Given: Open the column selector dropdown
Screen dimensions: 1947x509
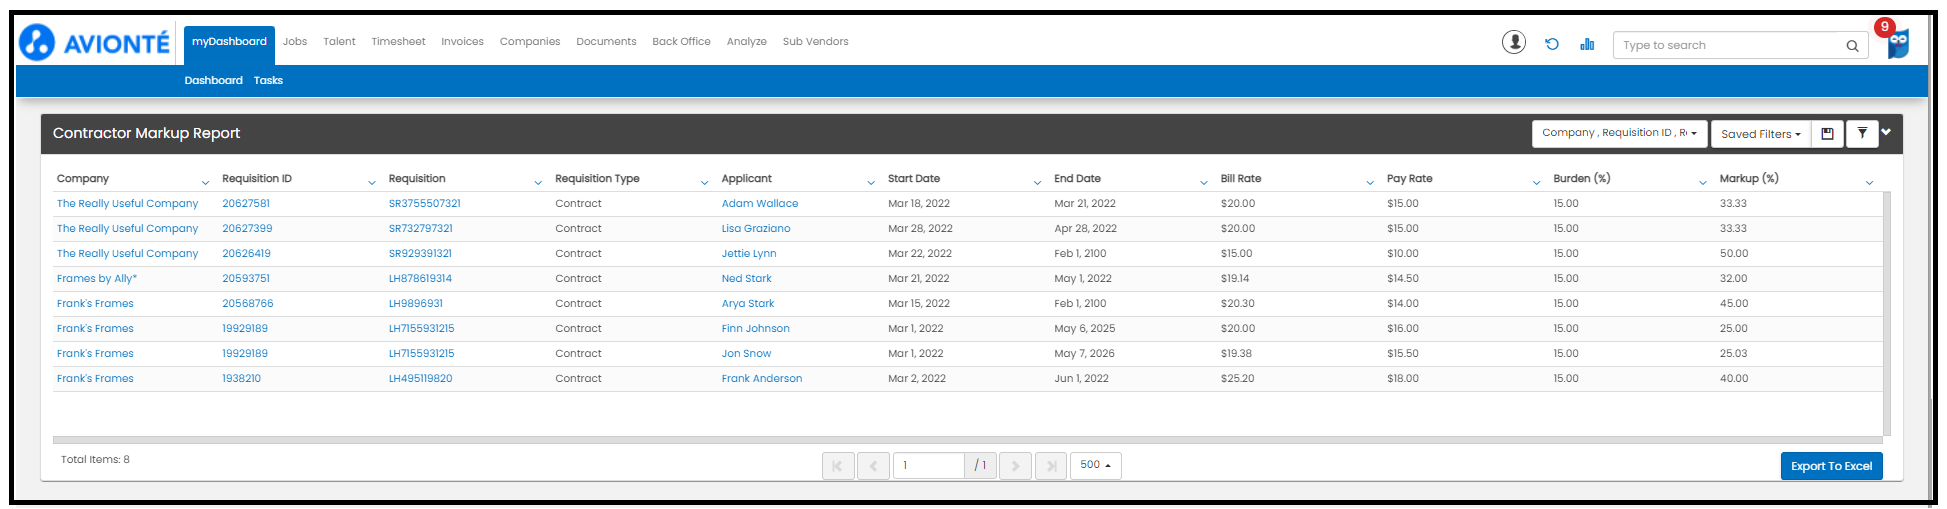Looking at the screenshot, I should pyautogui.click(x=1619, y=134).
